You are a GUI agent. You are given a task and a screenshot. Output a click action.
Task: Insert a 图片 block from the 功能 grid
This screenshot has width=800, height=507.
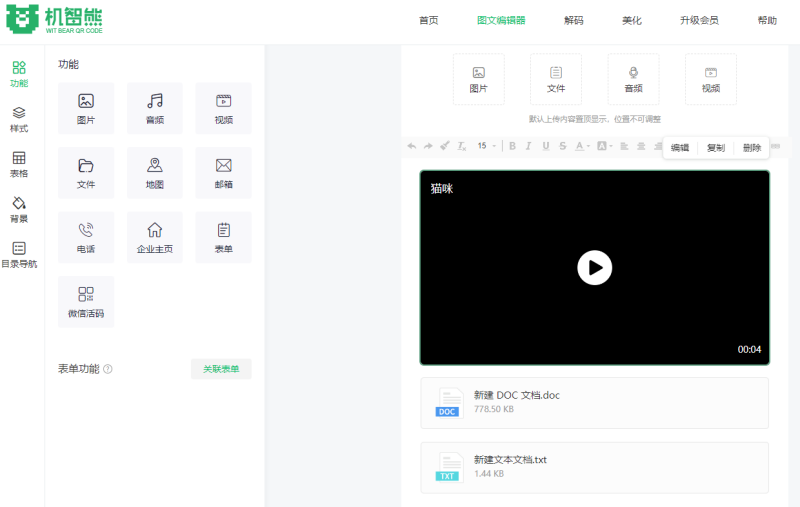click(x=86, y=108)
